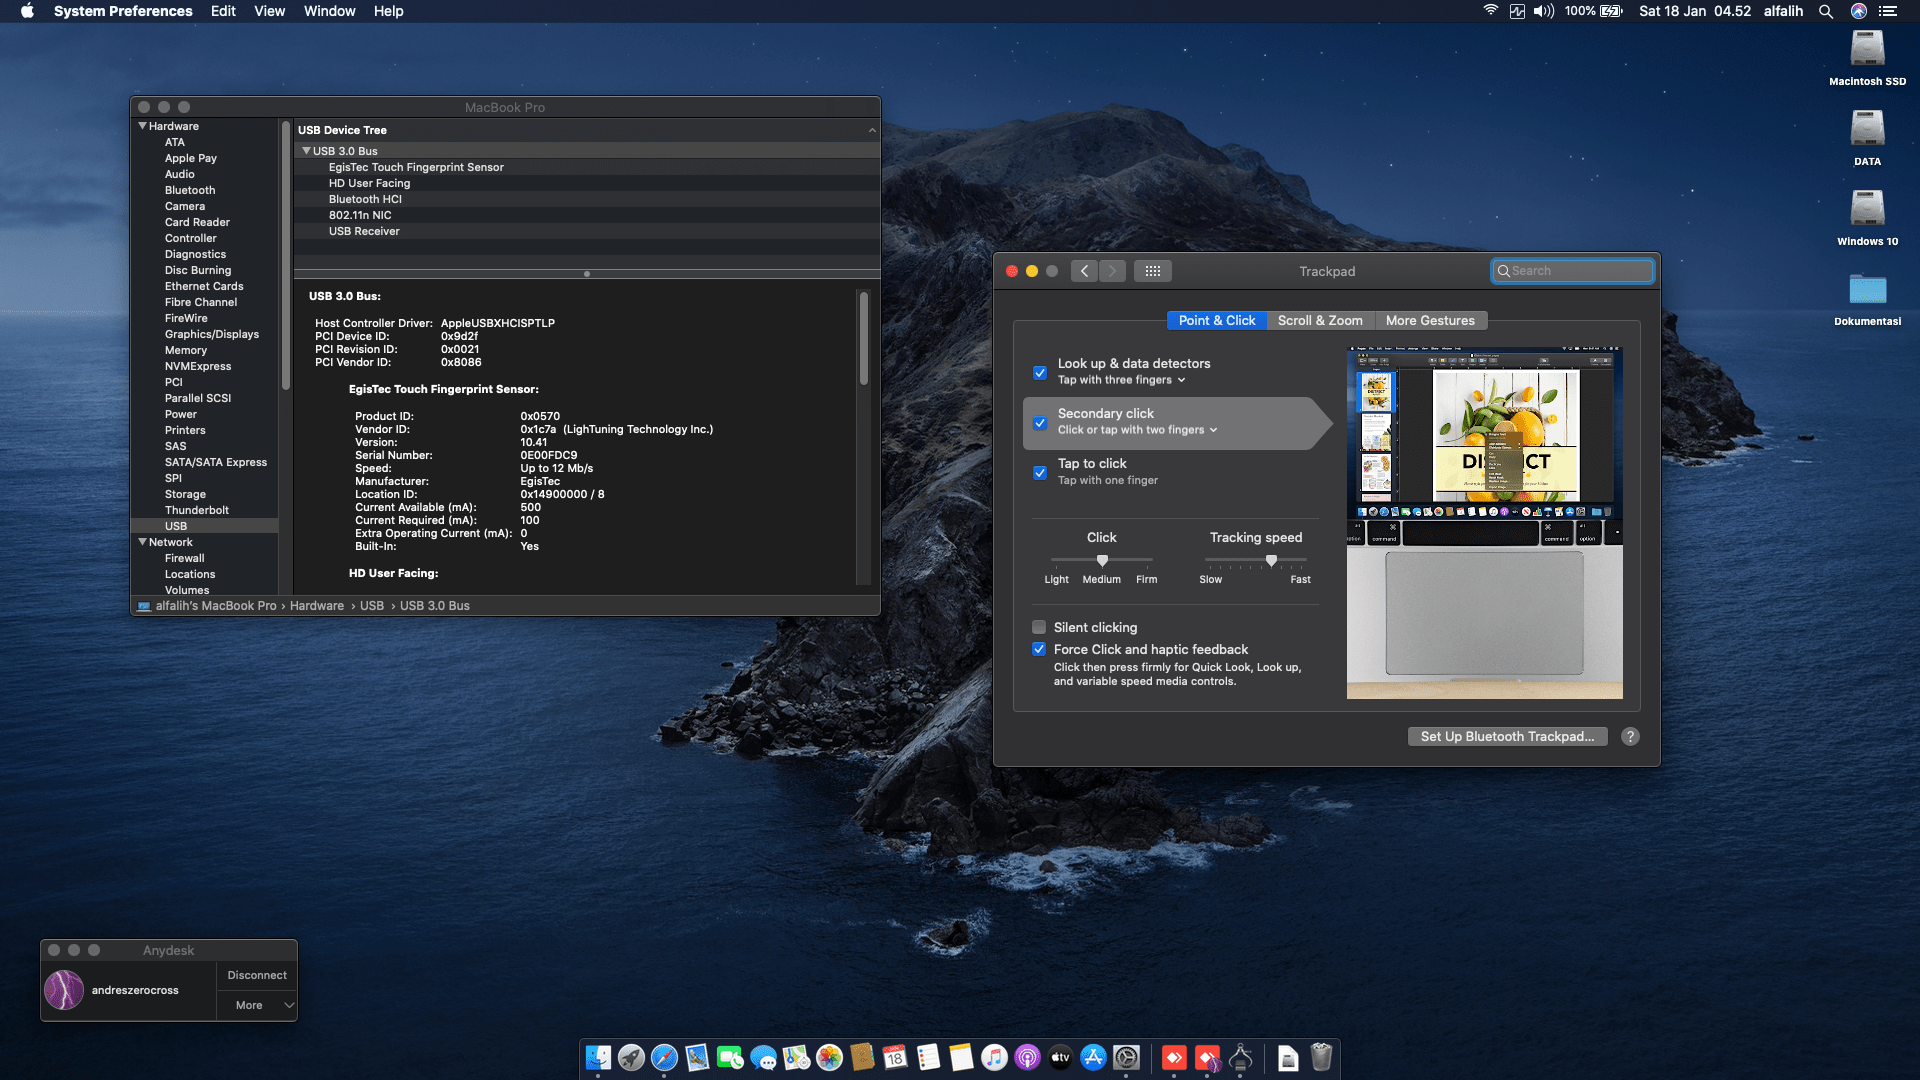Open Safari from the dock
The height and width of the screenshot is (1080, 1920).
coord(664,1058)
